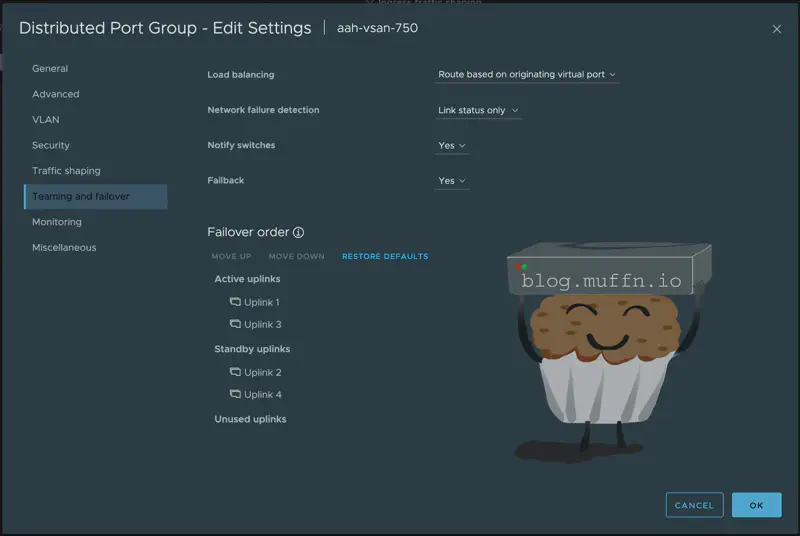The width and height of the screenshot is (800, 536).
Task: Click the Uplink 1 adapter icon
Action: [x=236, y=302]
